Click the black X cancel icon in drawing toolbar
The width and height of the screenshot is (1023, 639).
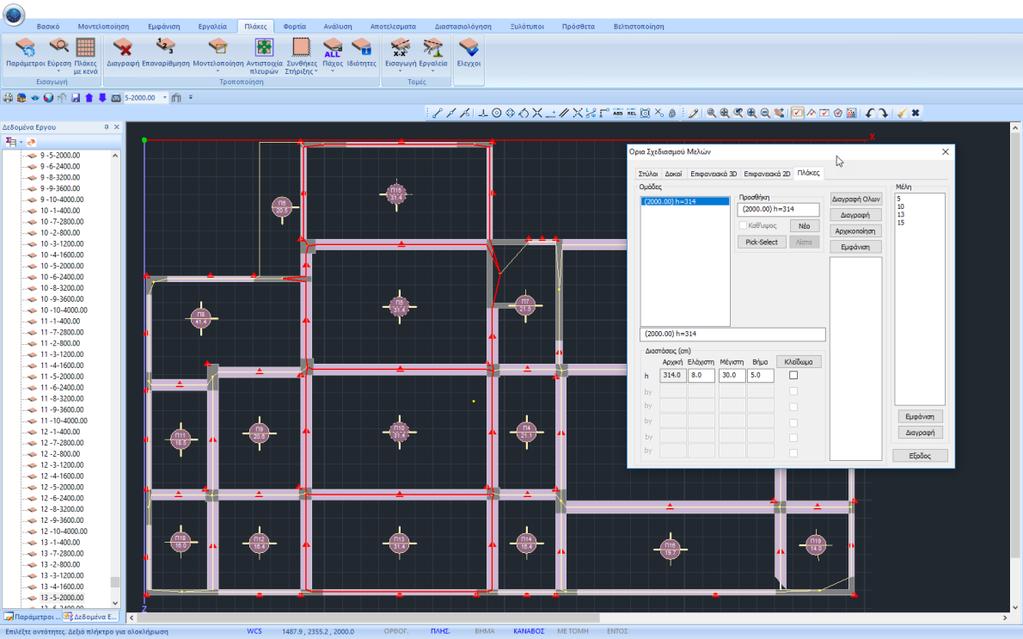(x=915, y=113)
